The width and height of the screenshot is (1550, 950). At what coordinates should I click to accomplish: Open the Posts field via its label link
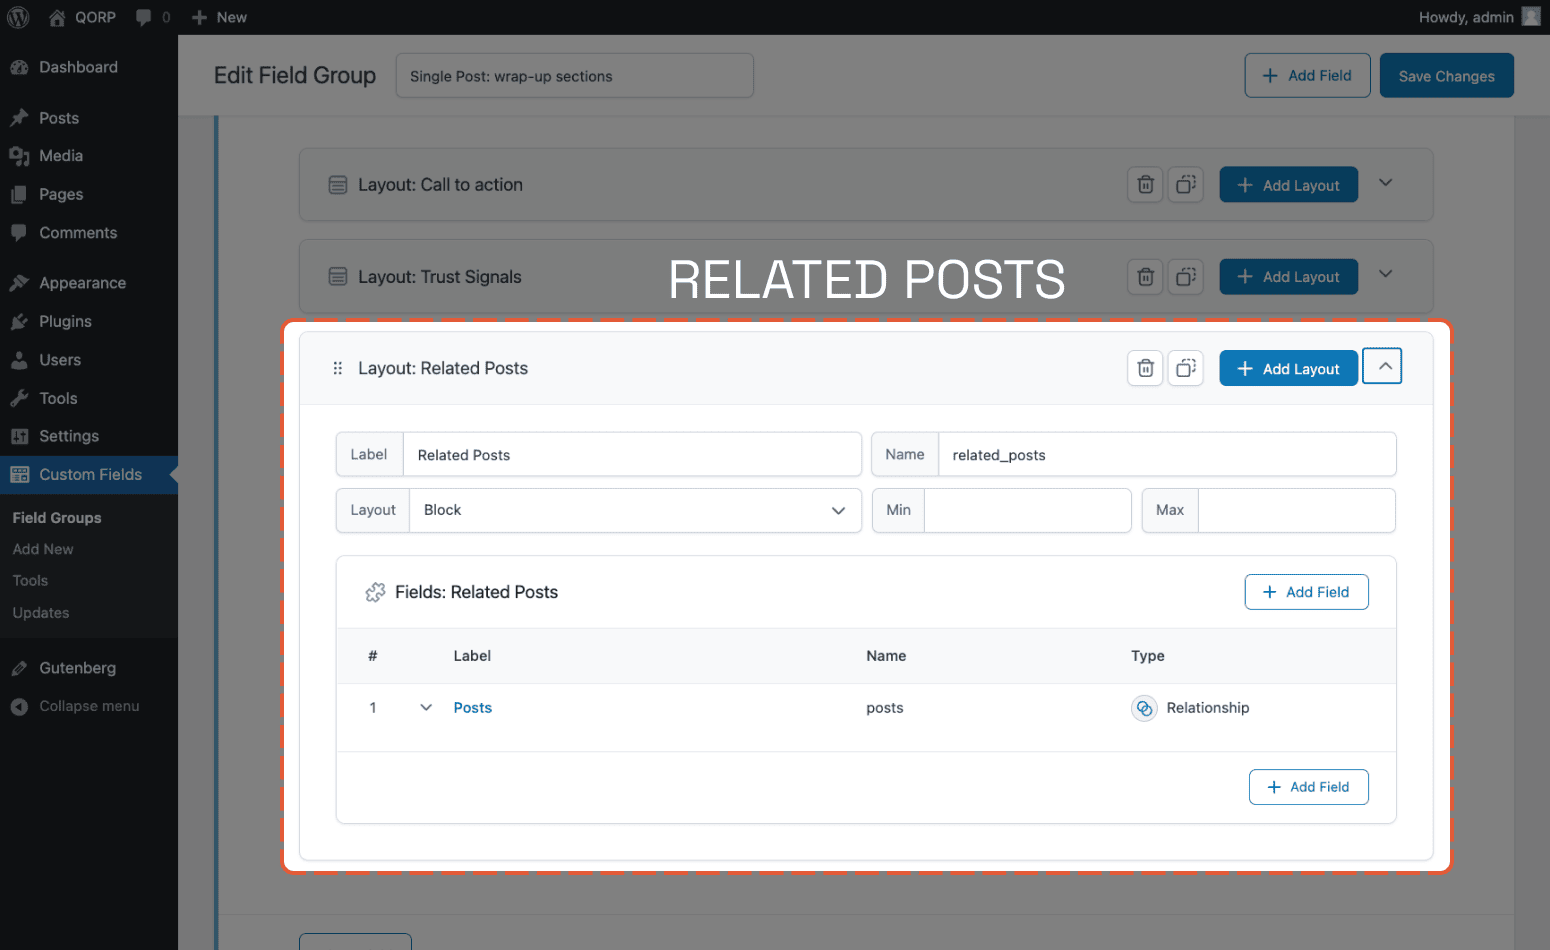click(x=472, y=707)
